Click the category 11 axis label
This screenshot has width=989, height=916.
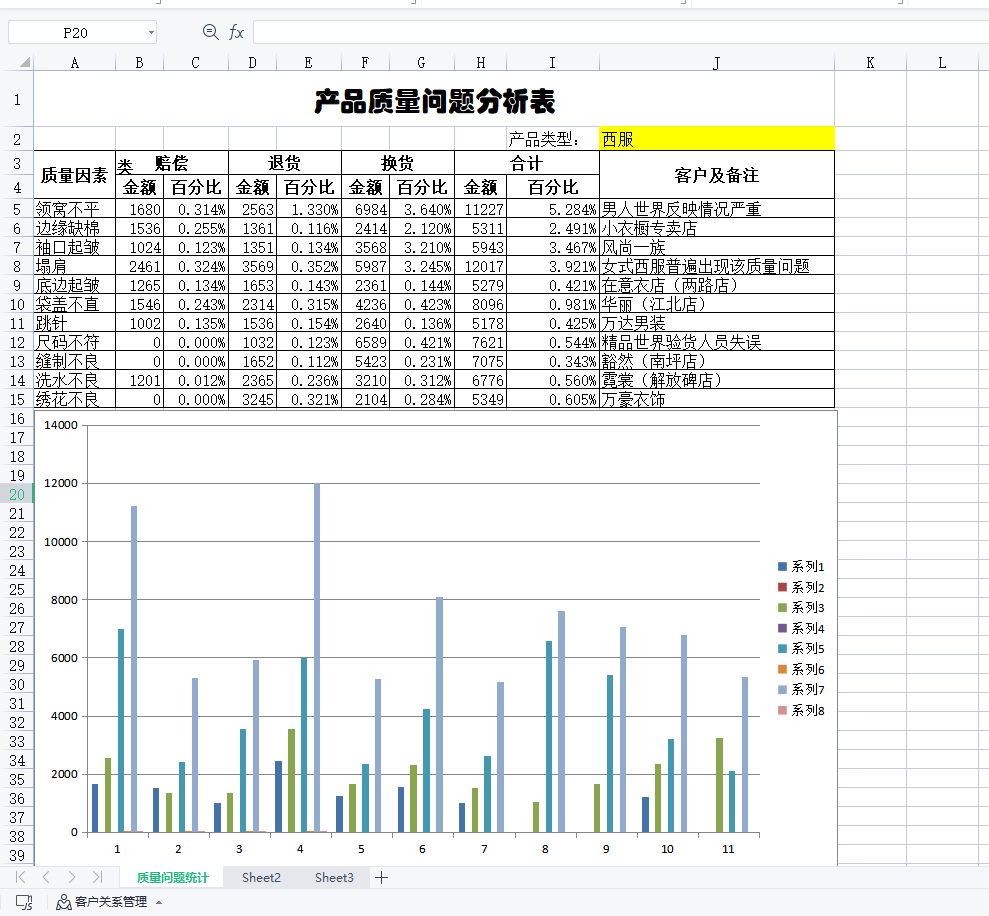point(728,849)
